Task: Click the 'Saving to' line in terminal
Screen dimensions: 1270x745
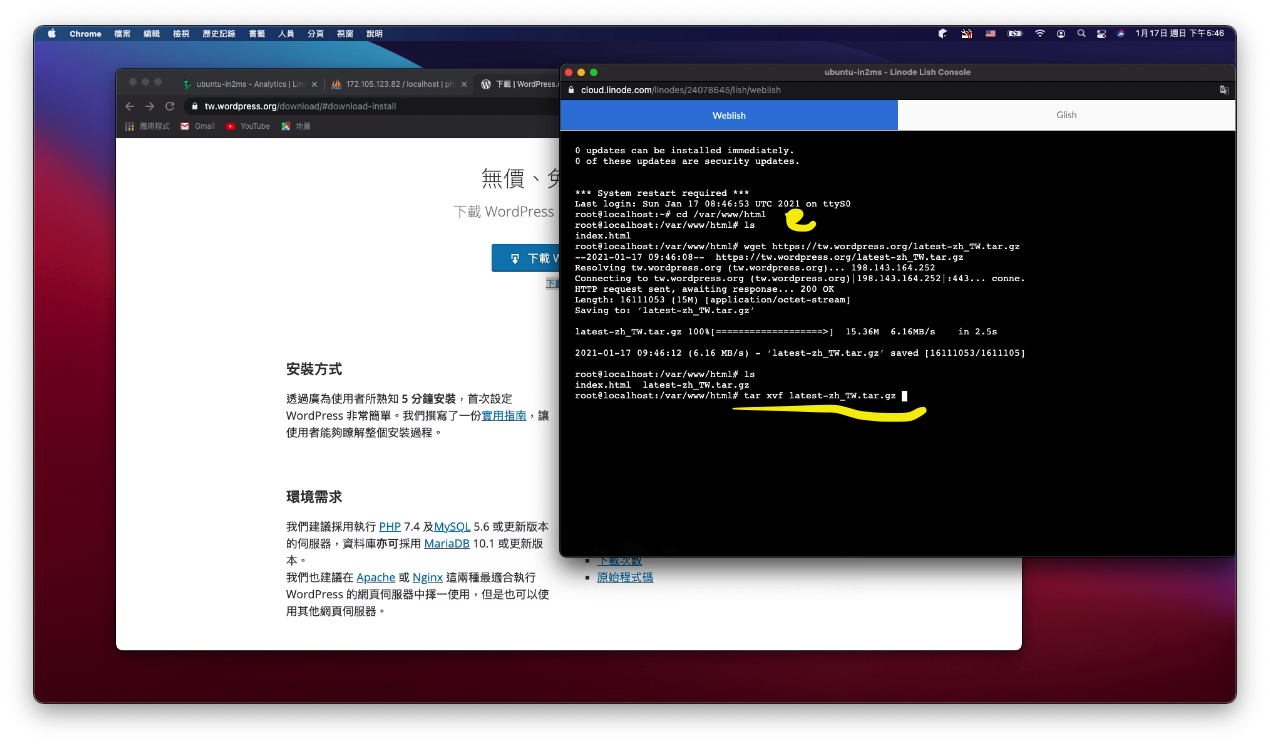Action: pos(664,310)
